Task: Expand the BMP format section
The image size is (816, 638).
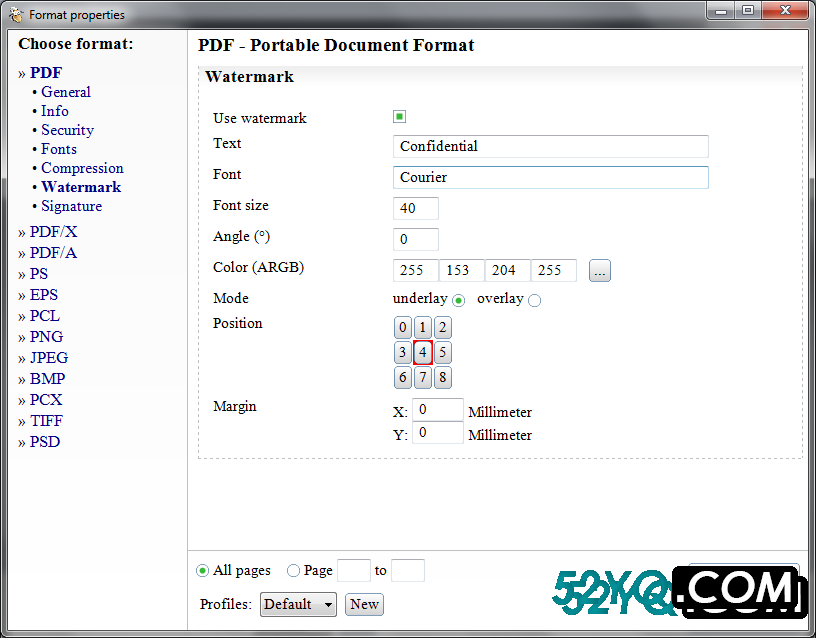Action: [47, 379]
